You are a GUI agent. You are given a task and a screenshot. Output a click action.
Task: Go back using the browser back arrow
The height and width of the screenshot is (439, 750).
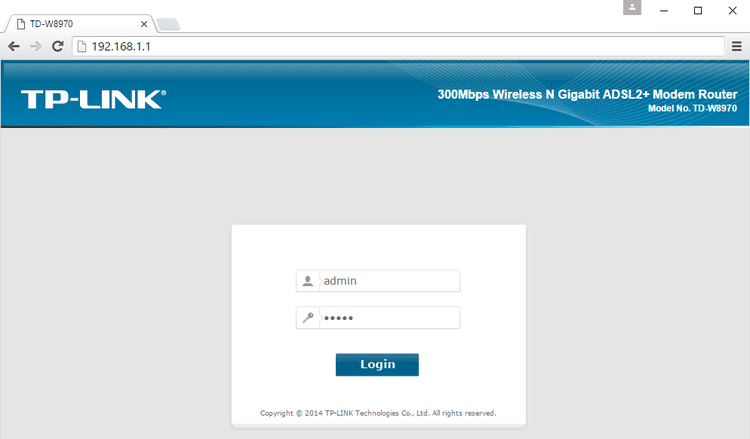click(x=14, y=46)
